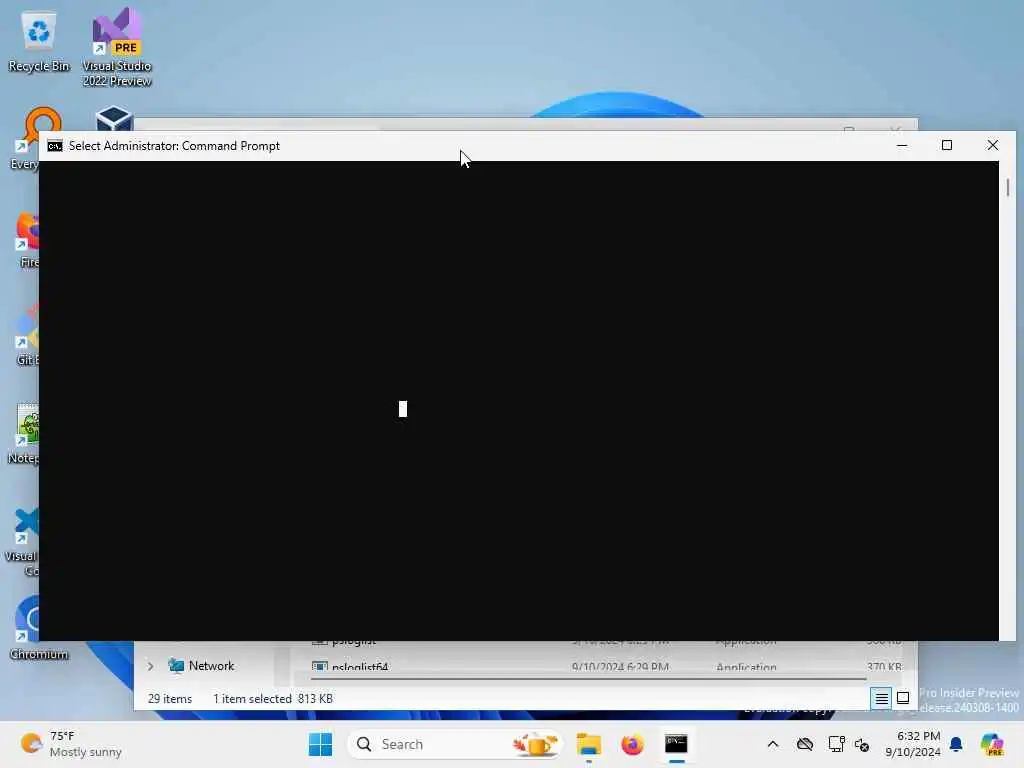Expand the Network tree item in Explorer
This screenshot has width=1024, height=768.
point(150,666)
